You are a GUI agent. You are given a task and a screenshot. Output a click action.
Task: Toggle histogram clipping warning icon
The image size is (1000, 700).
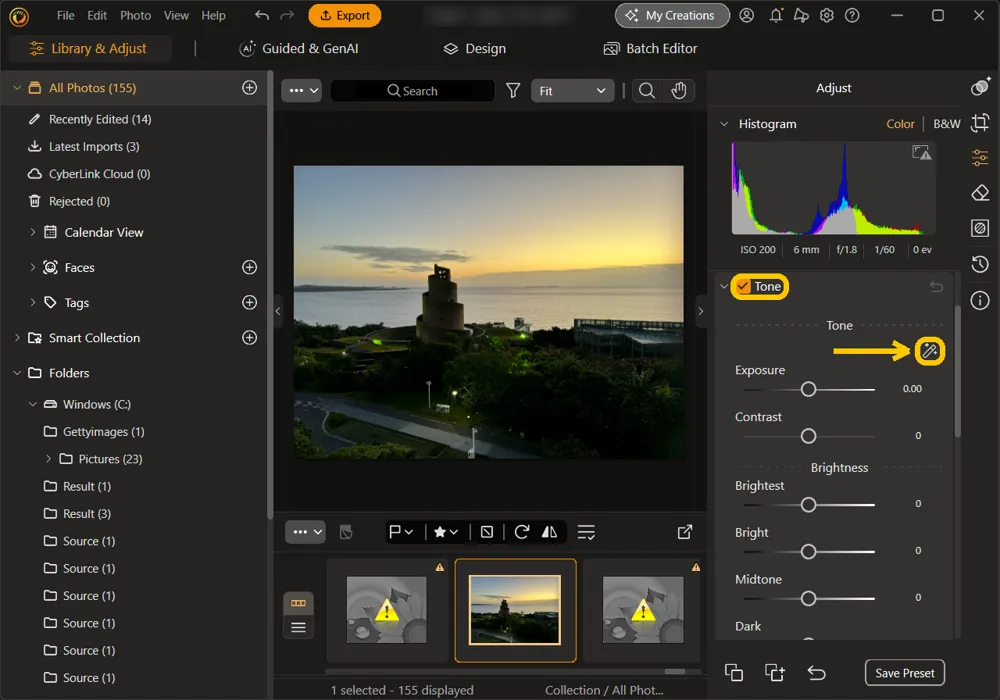point(922,152)
